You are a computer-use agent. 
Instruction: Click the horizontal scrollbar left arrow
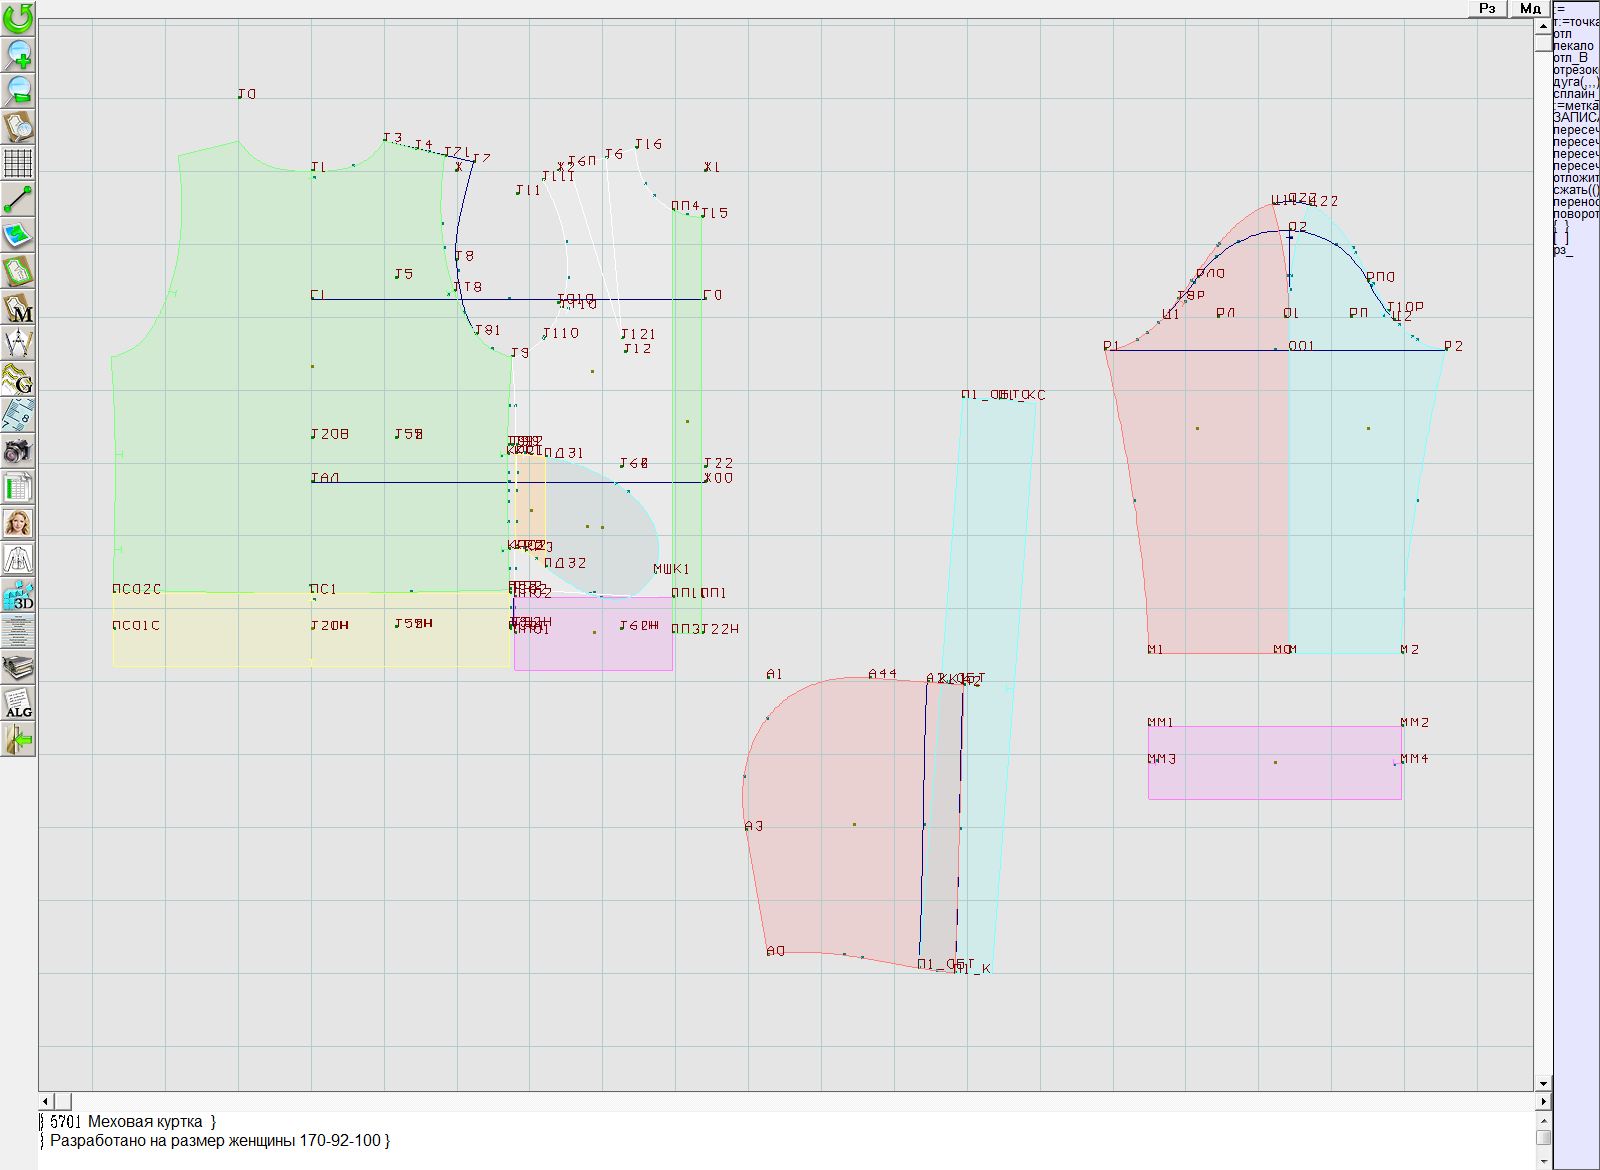pos(46,1101)
